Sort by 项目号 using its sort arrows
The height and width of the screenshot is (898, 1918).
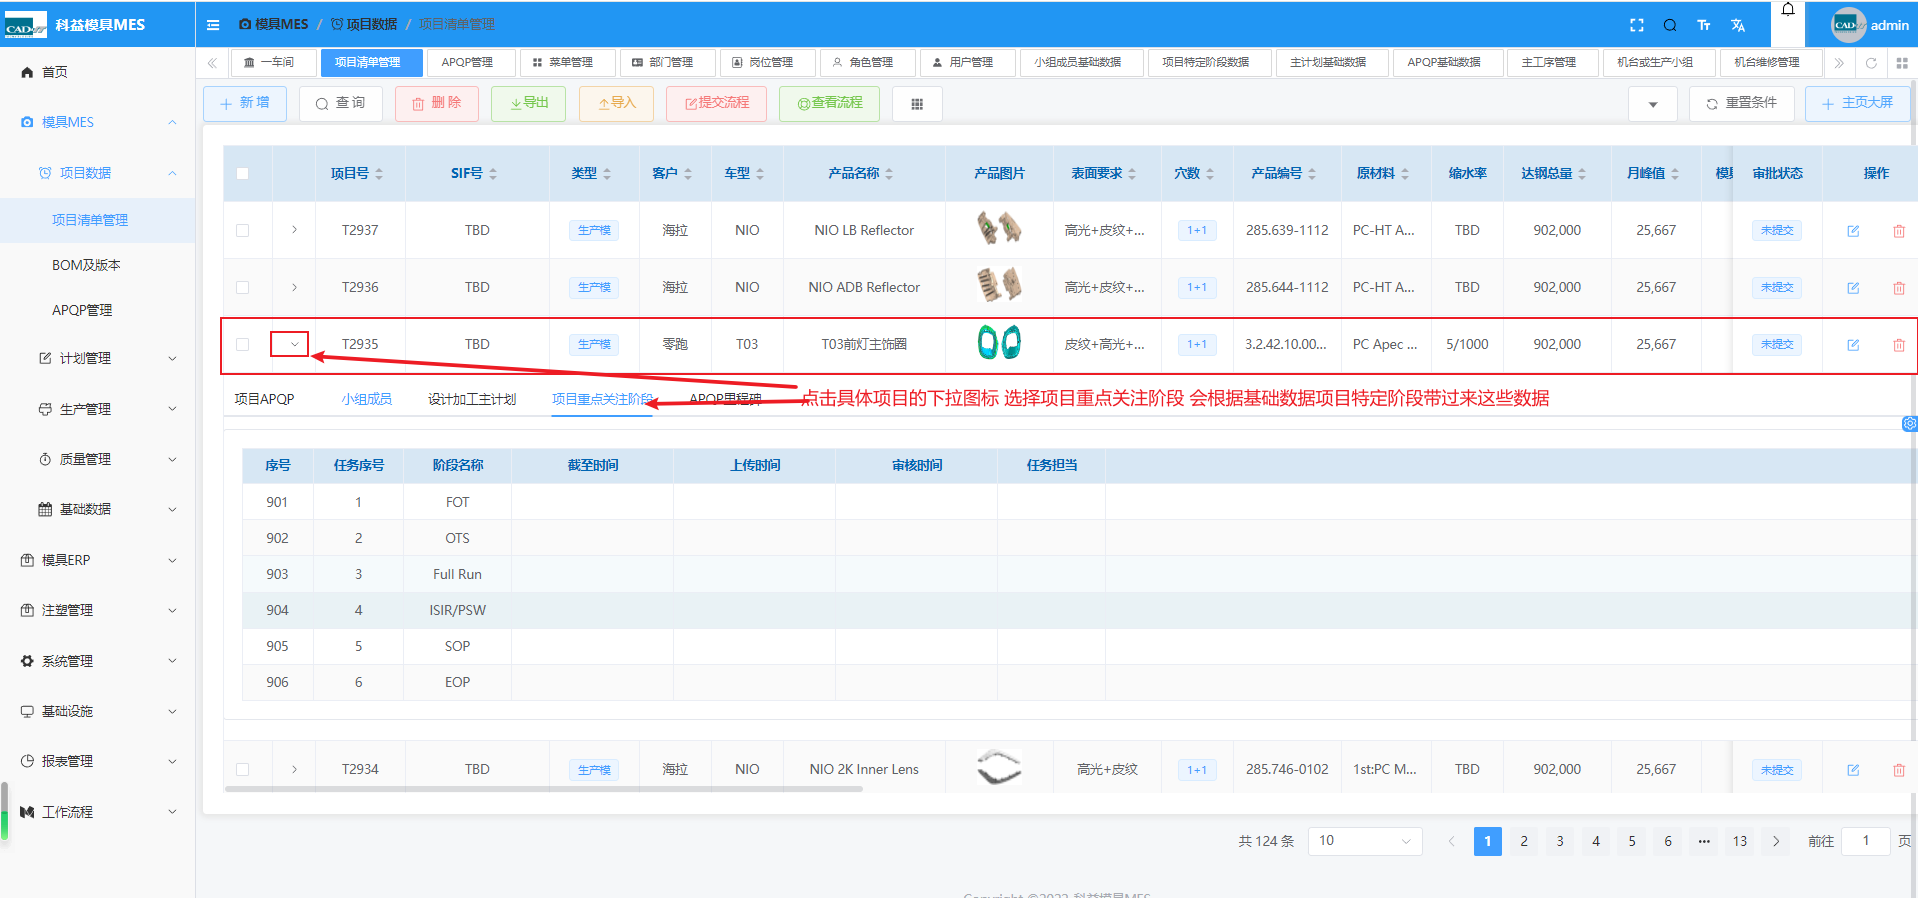tap(379, 174)
